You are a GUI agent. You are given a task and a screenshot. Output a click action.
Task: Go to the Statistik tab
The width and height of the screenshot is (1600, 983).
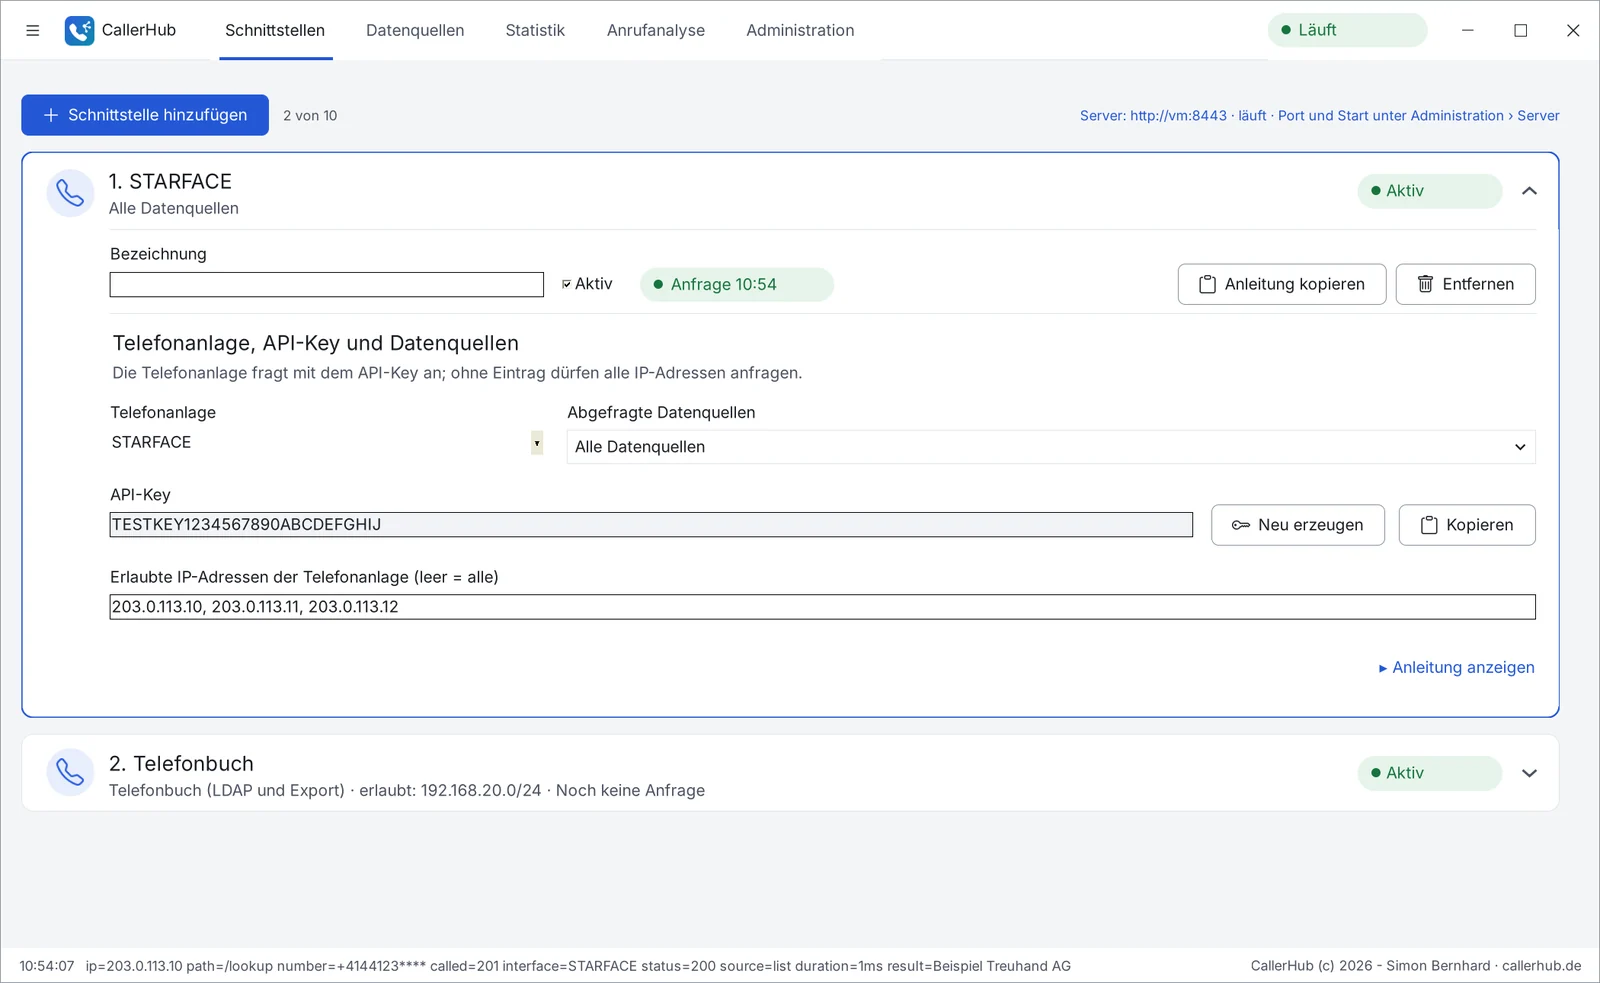click(x=535, y=30)
